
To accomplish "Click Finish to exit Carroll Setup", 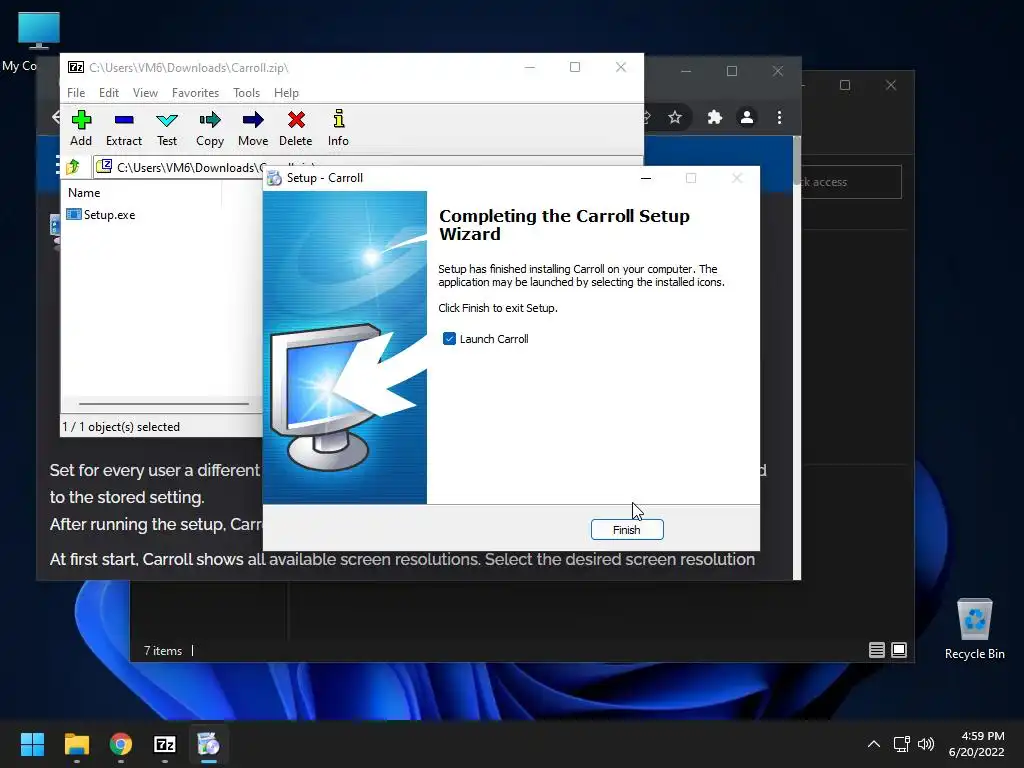I will tap(627, 530).
